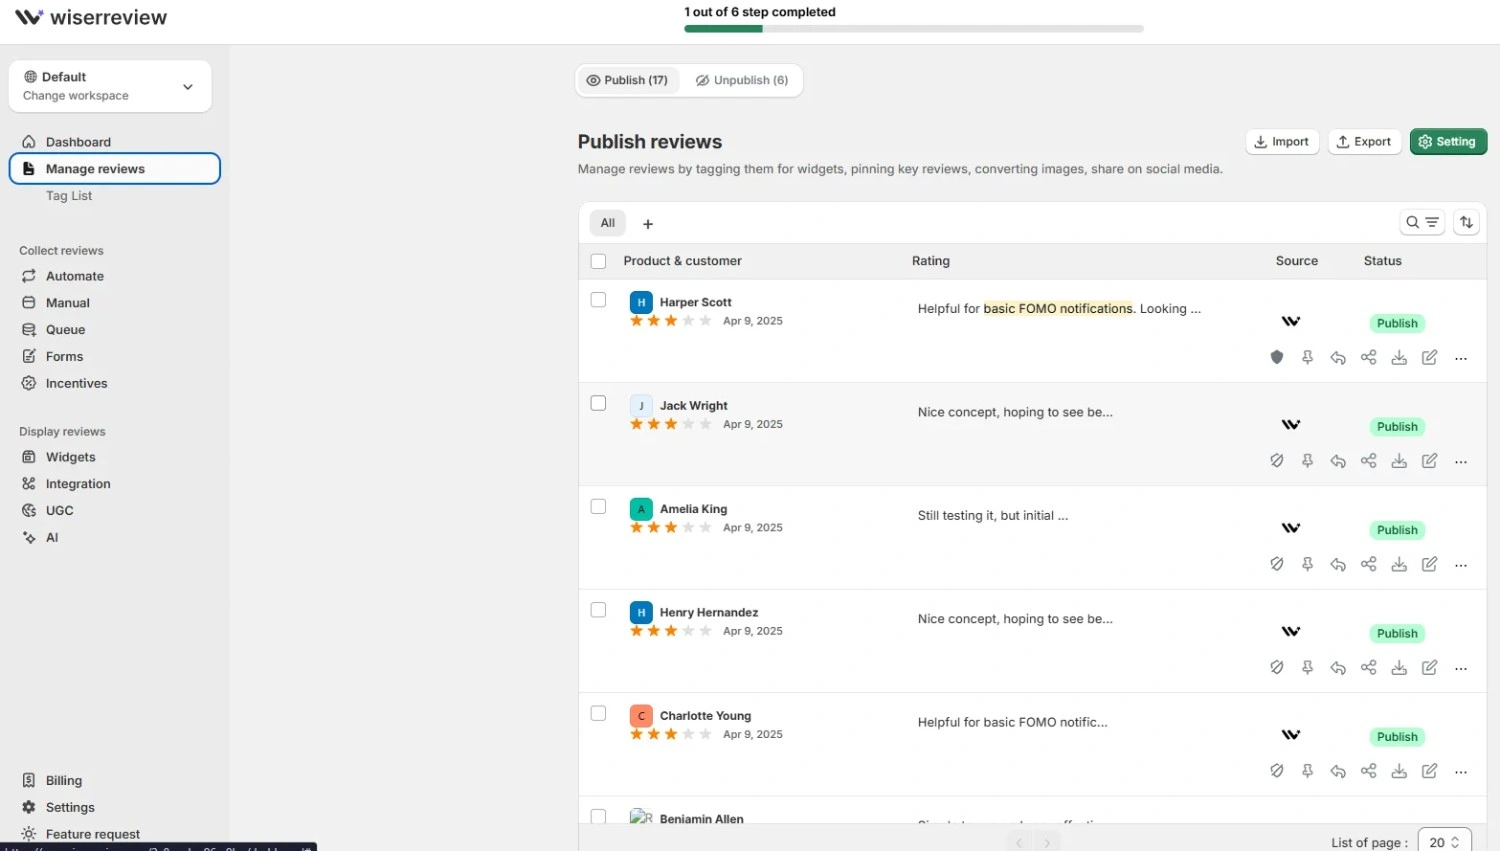The width and height of the screenshot is (1500, 851).
Task: Pin Harper Scott's review
Action: click(1307, 358)
